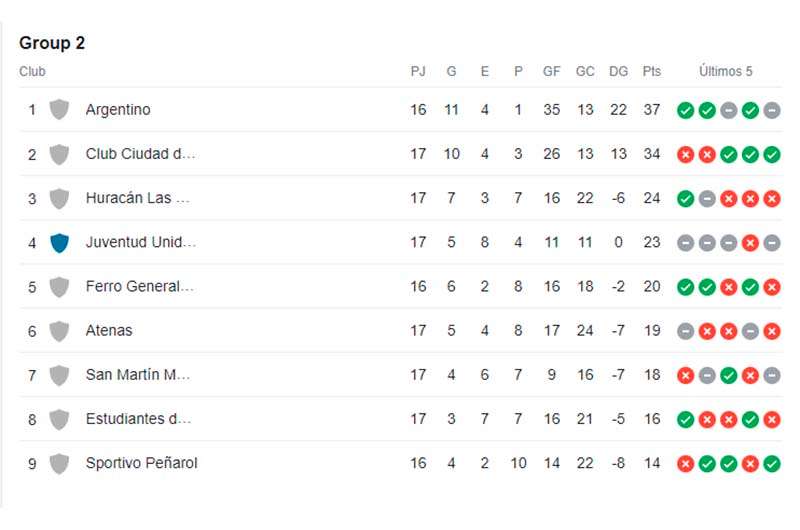The image size is (800, 530).
Task: Click Club Ciudad's first red loss icon
Action: pos(685,154)
